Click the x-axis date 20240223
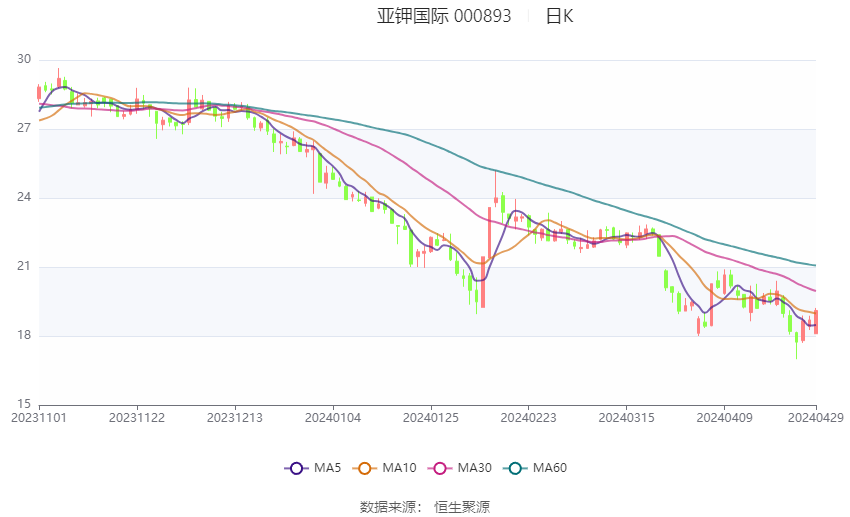This screenshot has height=517, width=850. coord(529,418)
